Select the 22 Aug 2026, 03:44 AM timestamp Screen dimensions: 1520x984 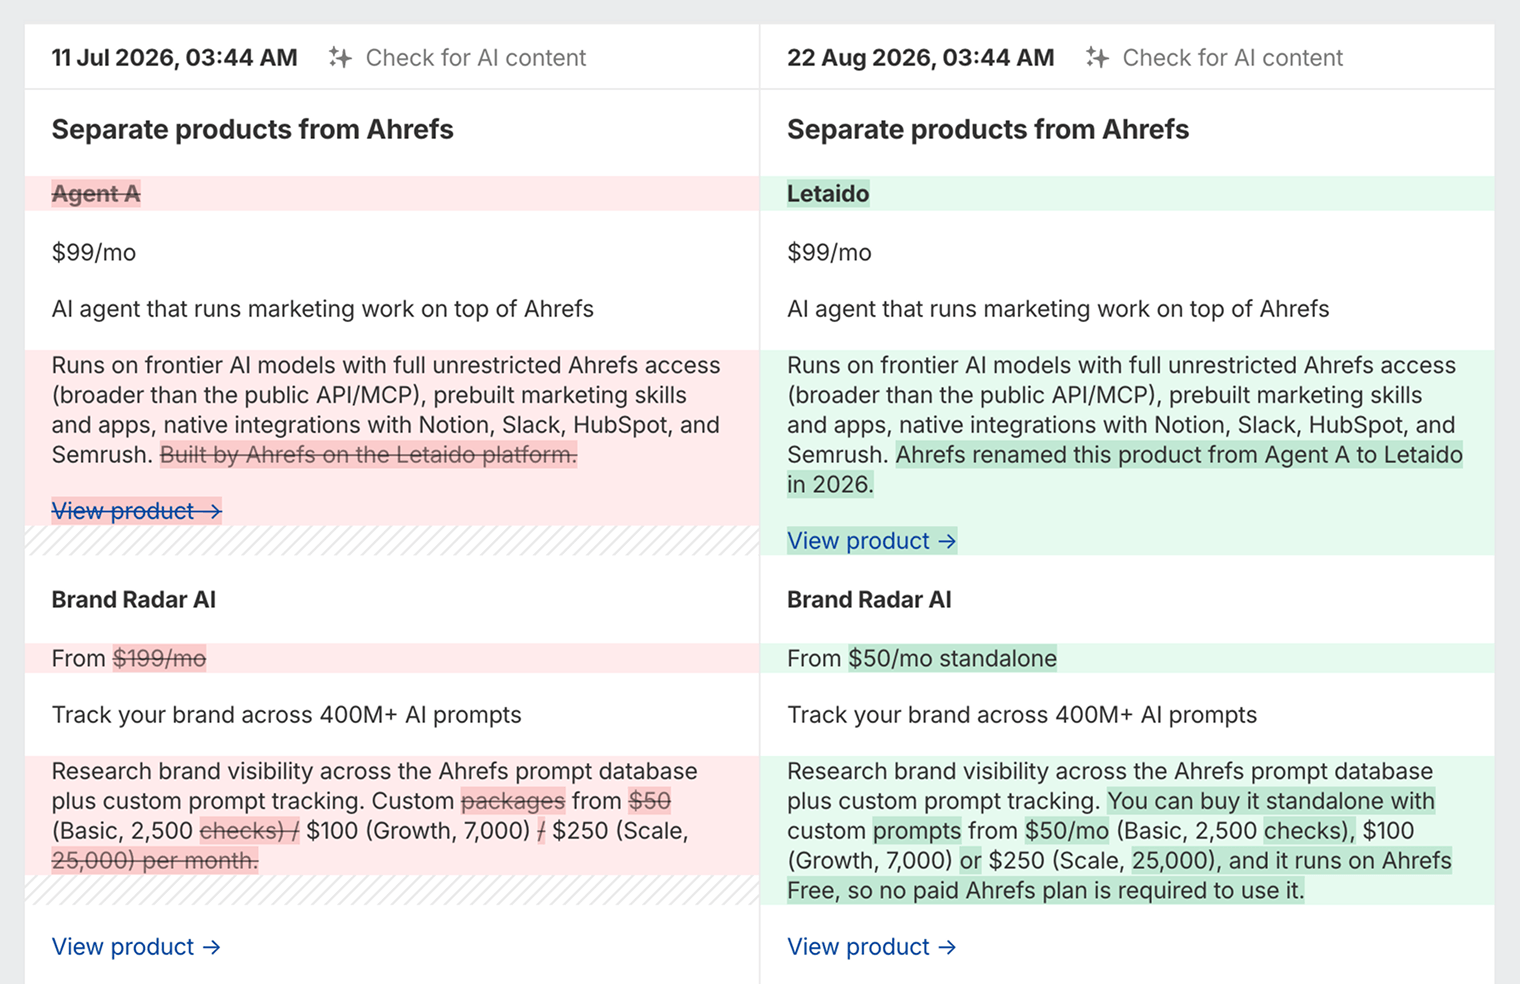pos(921,58)
